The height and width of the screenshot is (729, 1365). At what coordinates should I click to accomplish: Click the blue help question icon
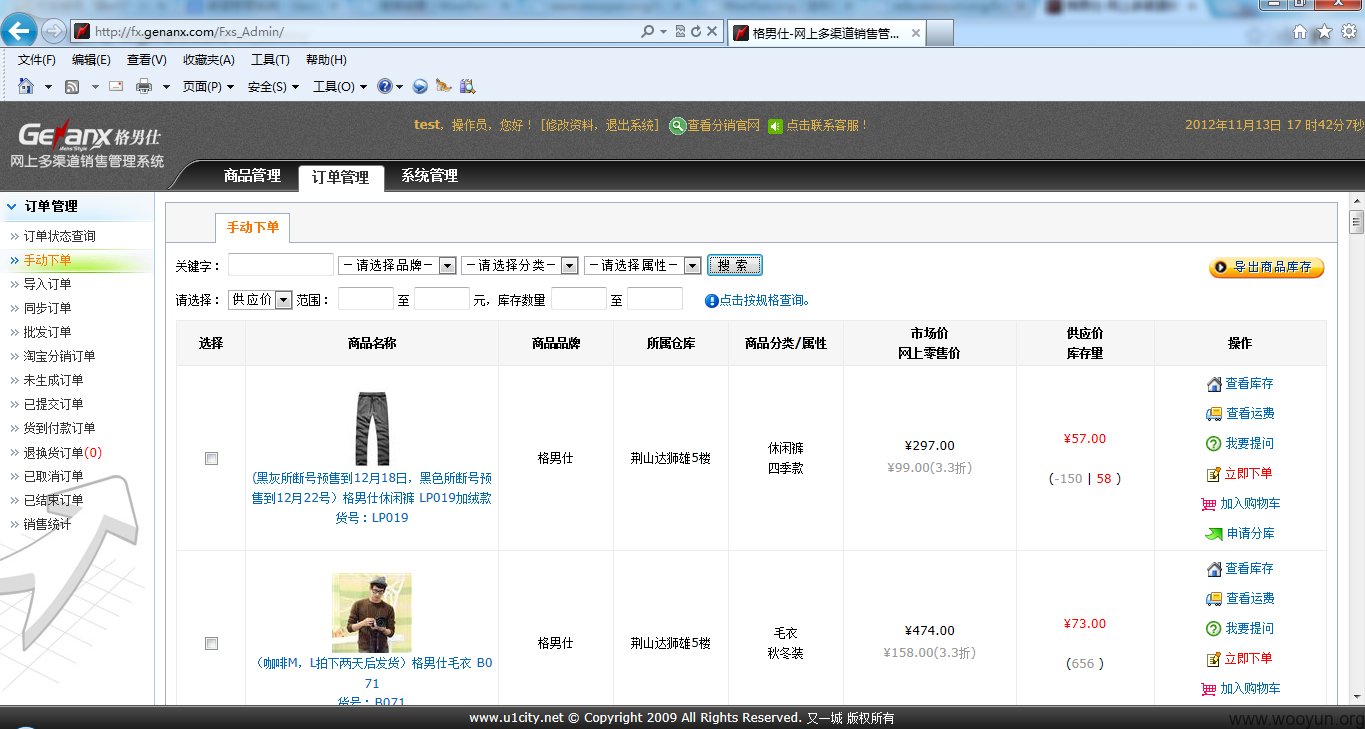click(384, 87)
